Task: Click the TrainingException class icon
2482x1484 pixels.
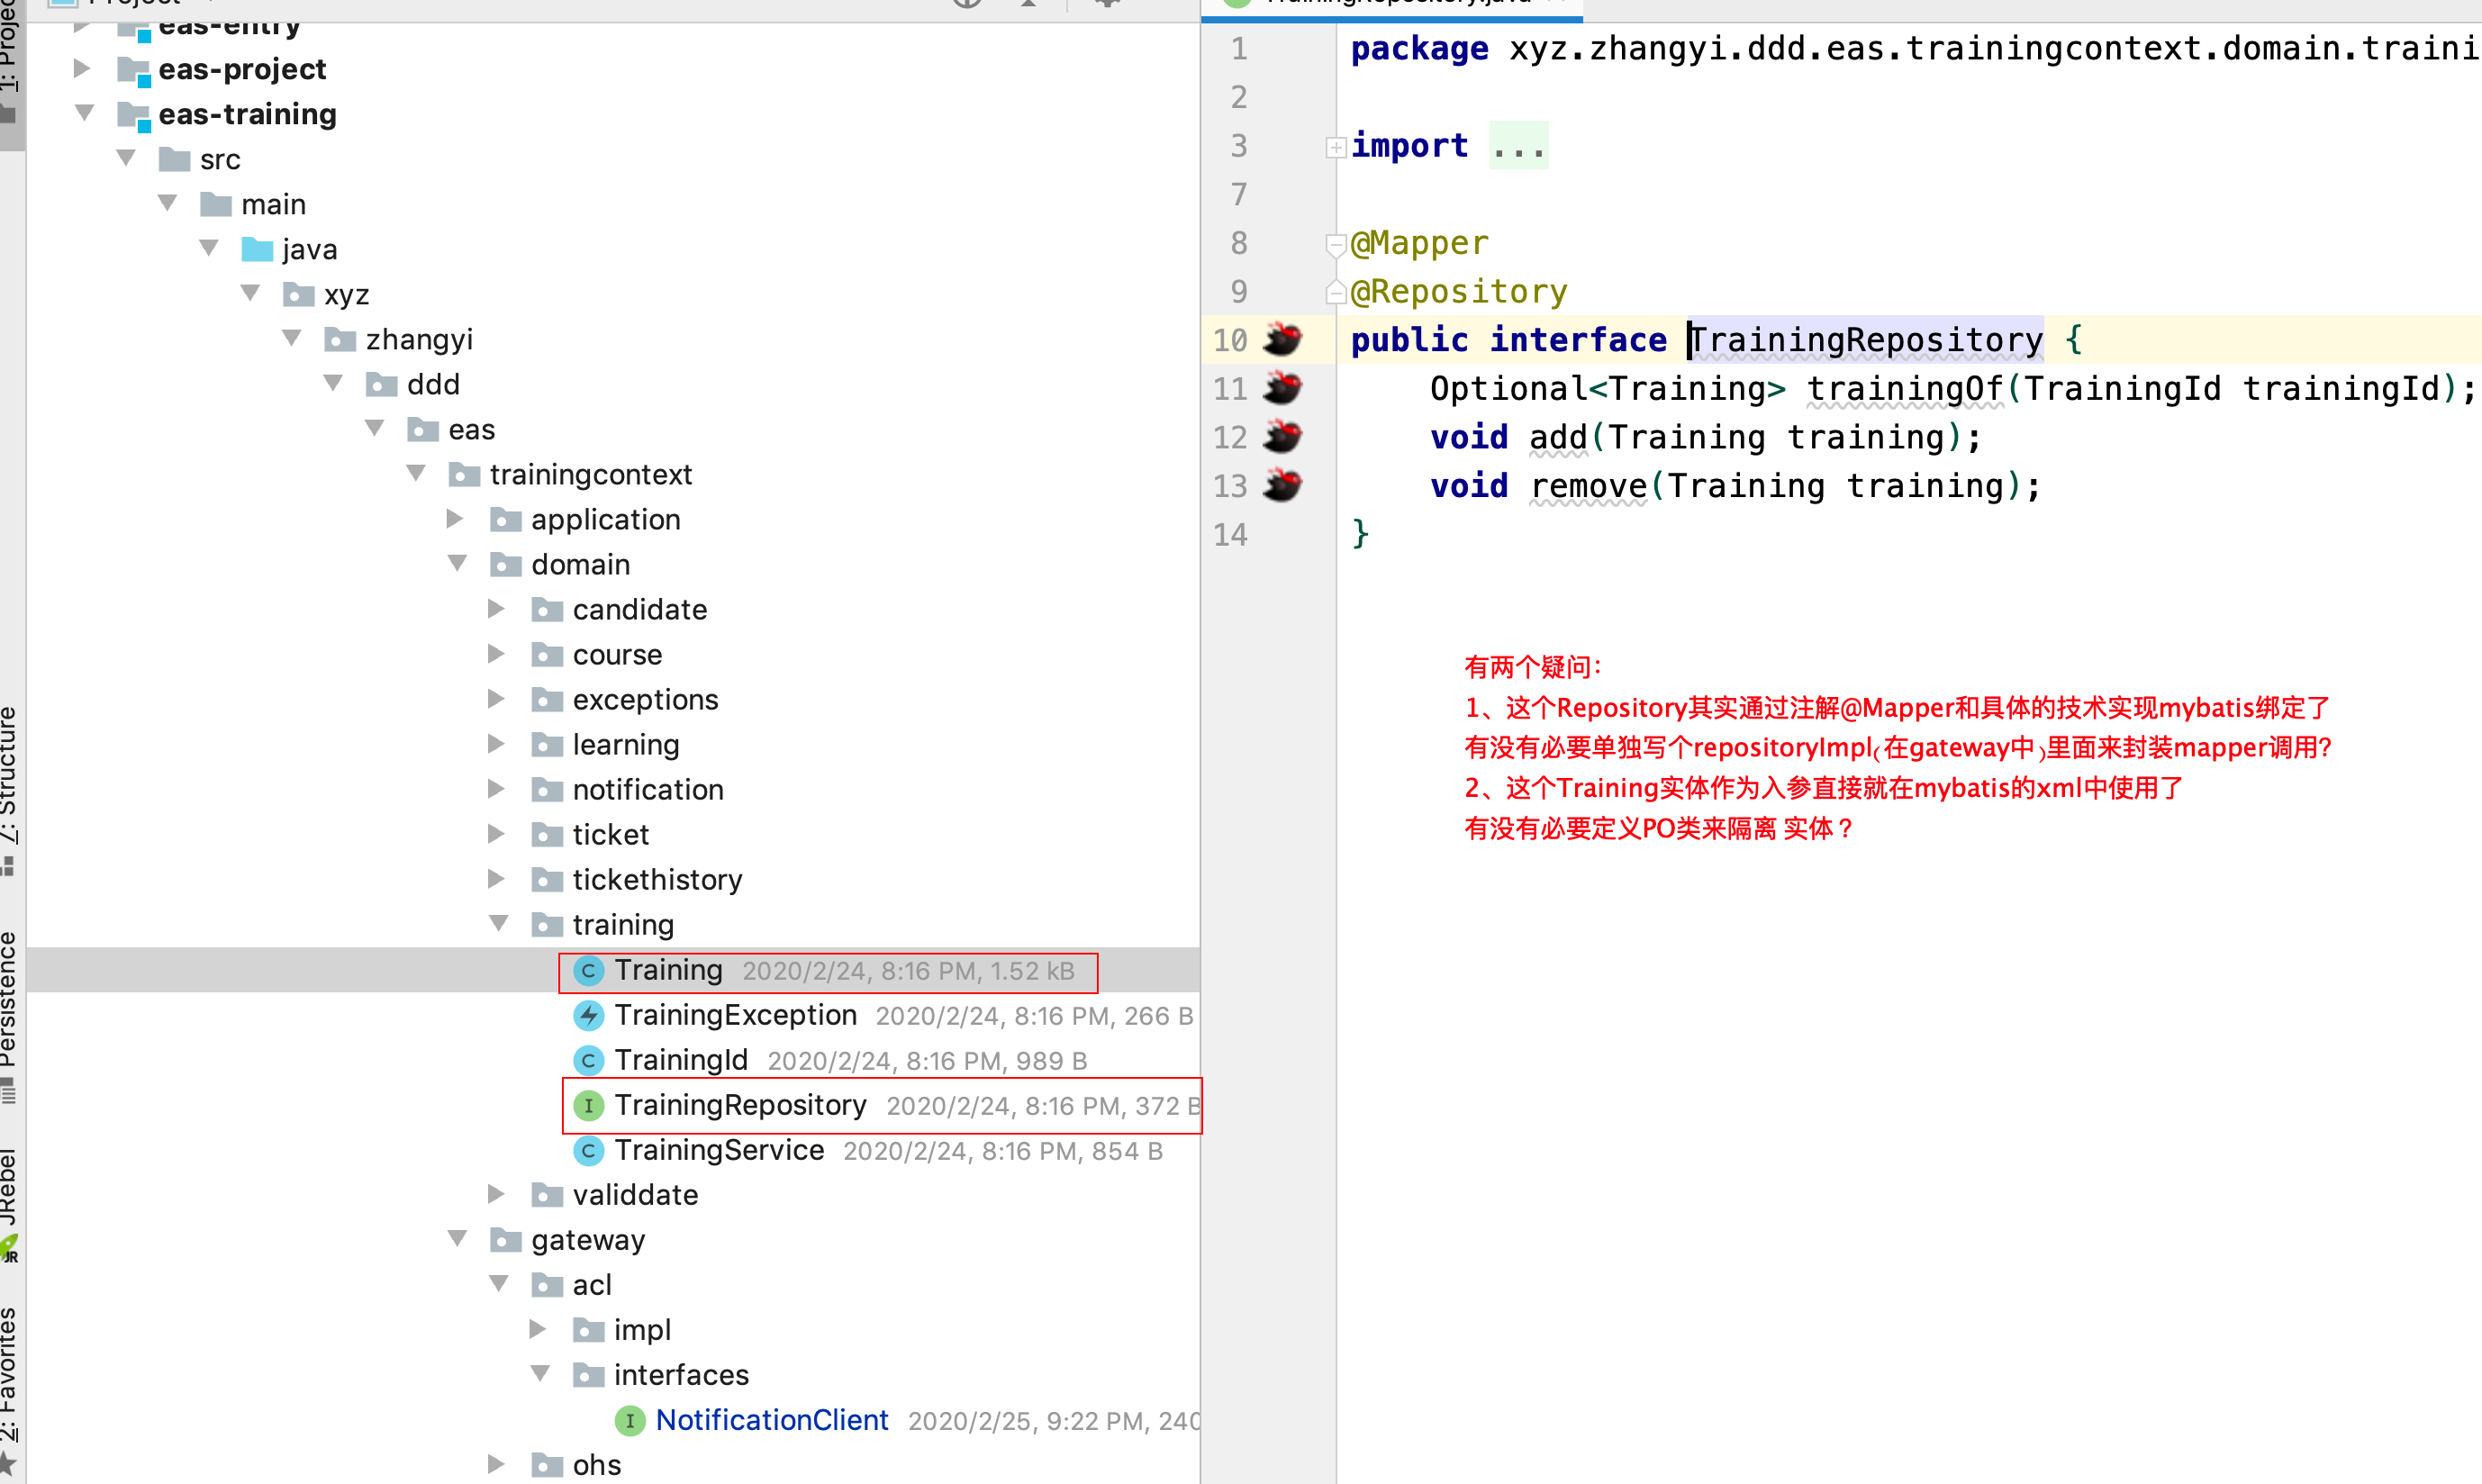Action: [588, 1015]
